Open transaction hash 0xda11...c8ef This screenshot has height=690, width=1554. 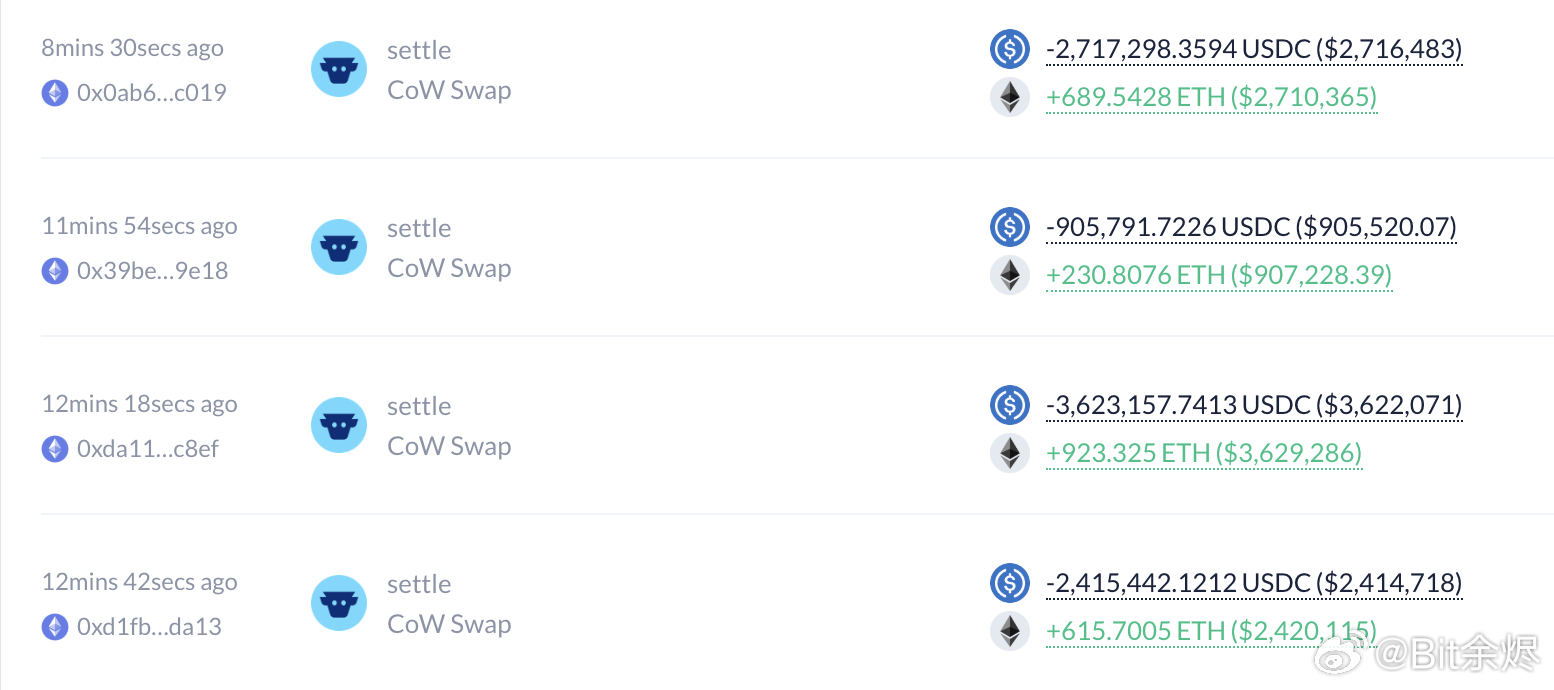pos(147,449)
